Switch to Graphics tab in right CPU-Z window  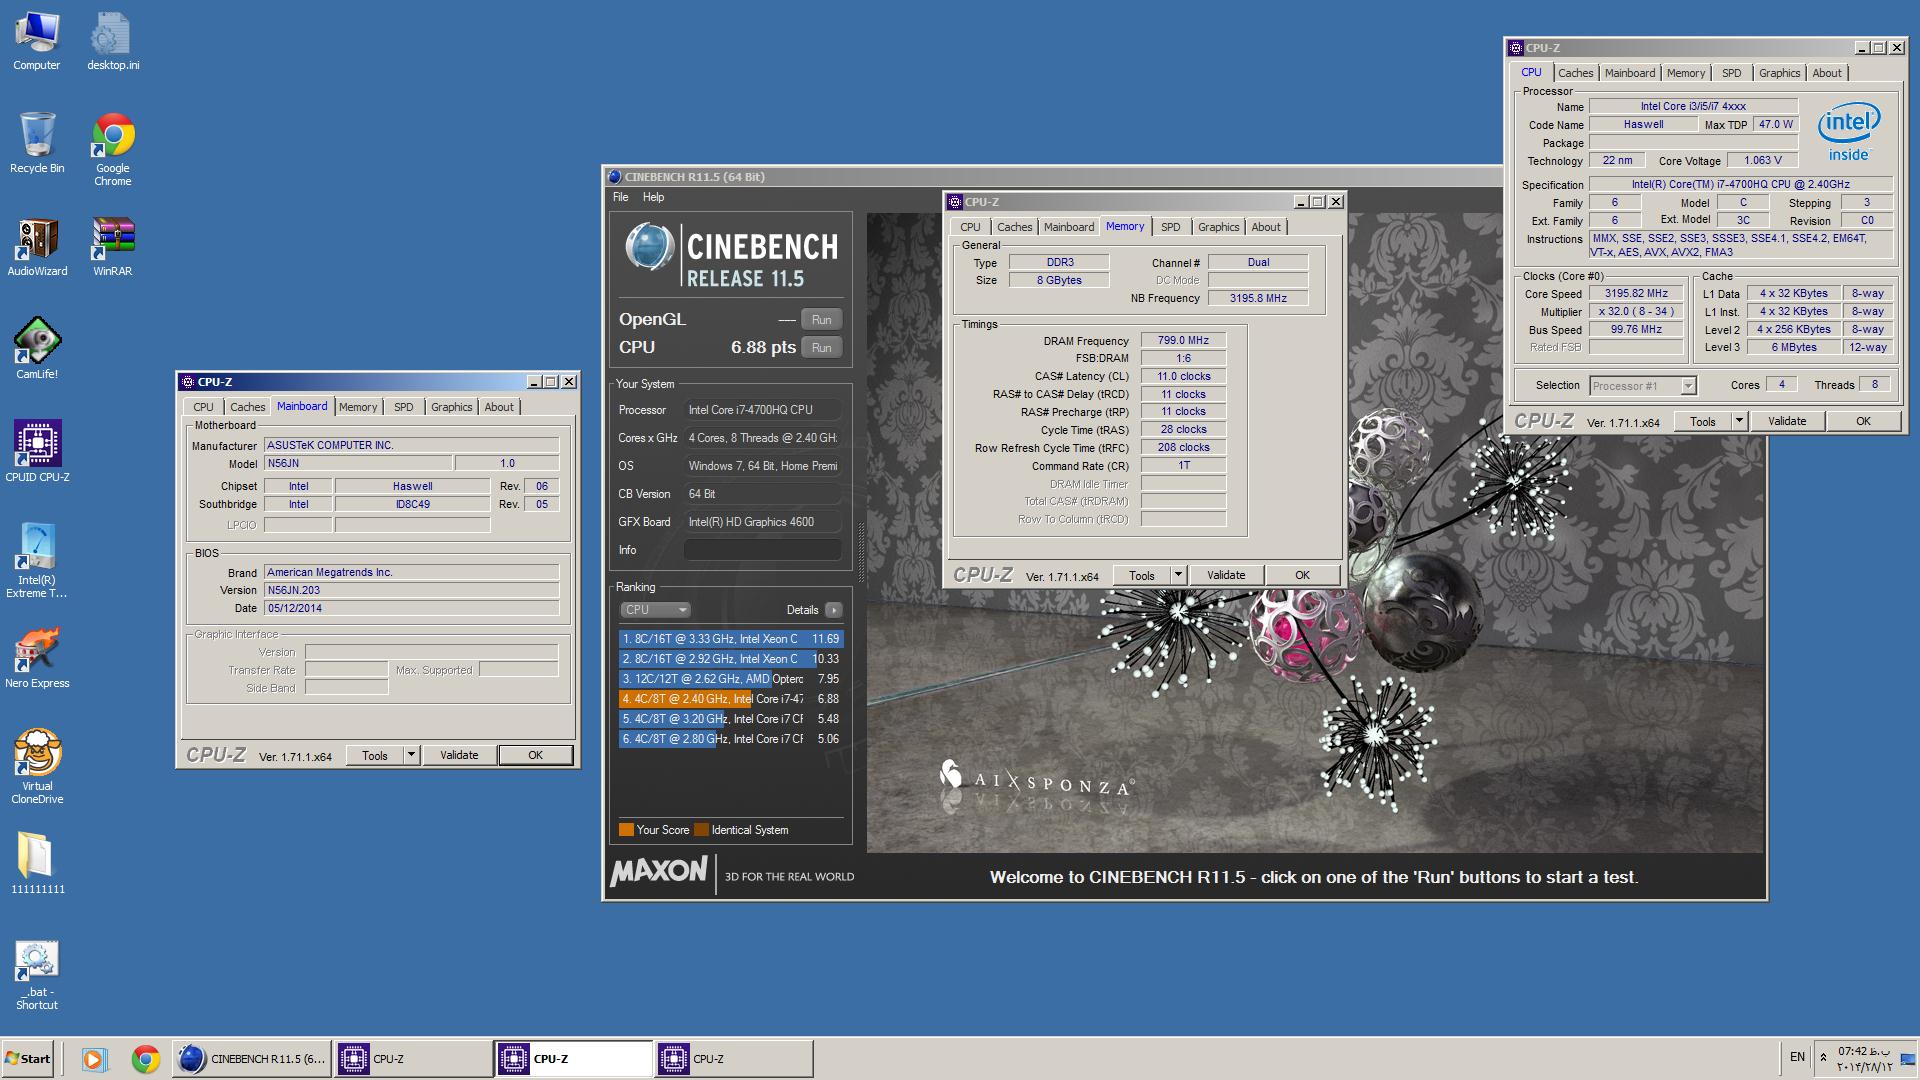(x=1779, y=73)
